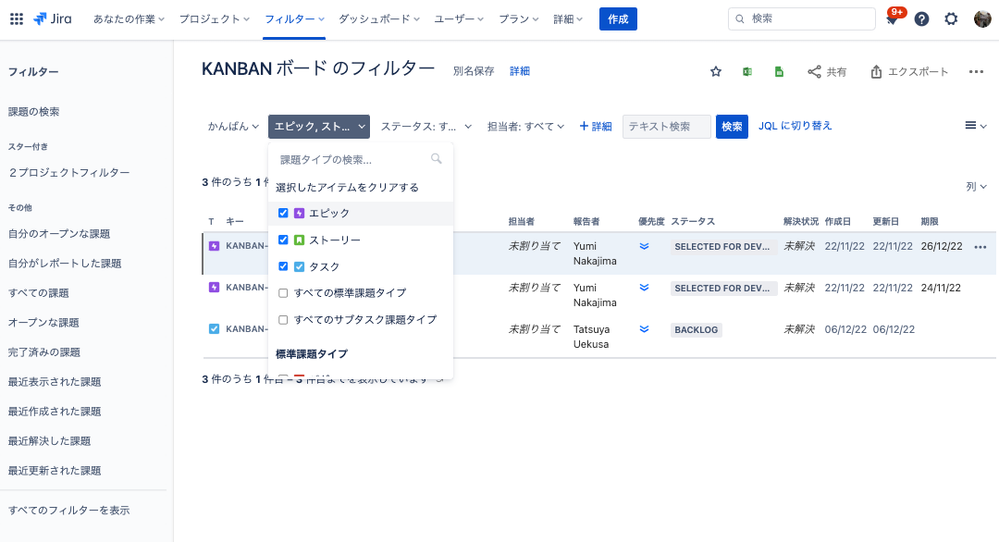
Task: Click the search magnifier in 課題タイプの検索
Action: click(436, 159)
